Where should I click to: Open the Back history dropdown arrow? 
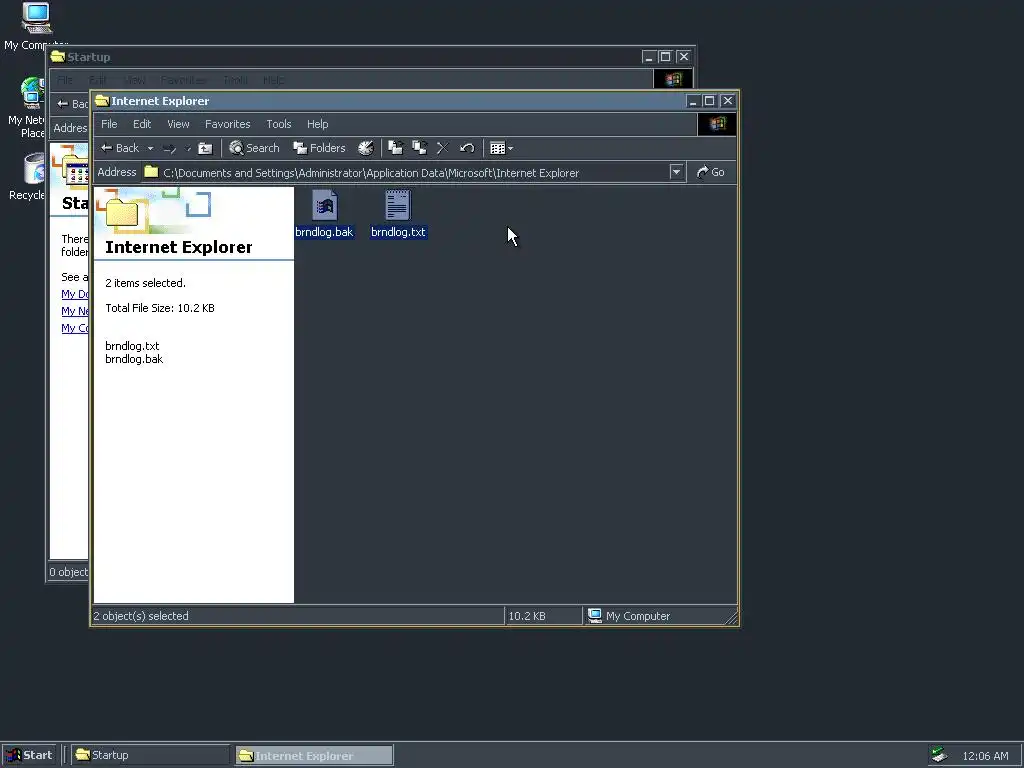click(150, 148)
